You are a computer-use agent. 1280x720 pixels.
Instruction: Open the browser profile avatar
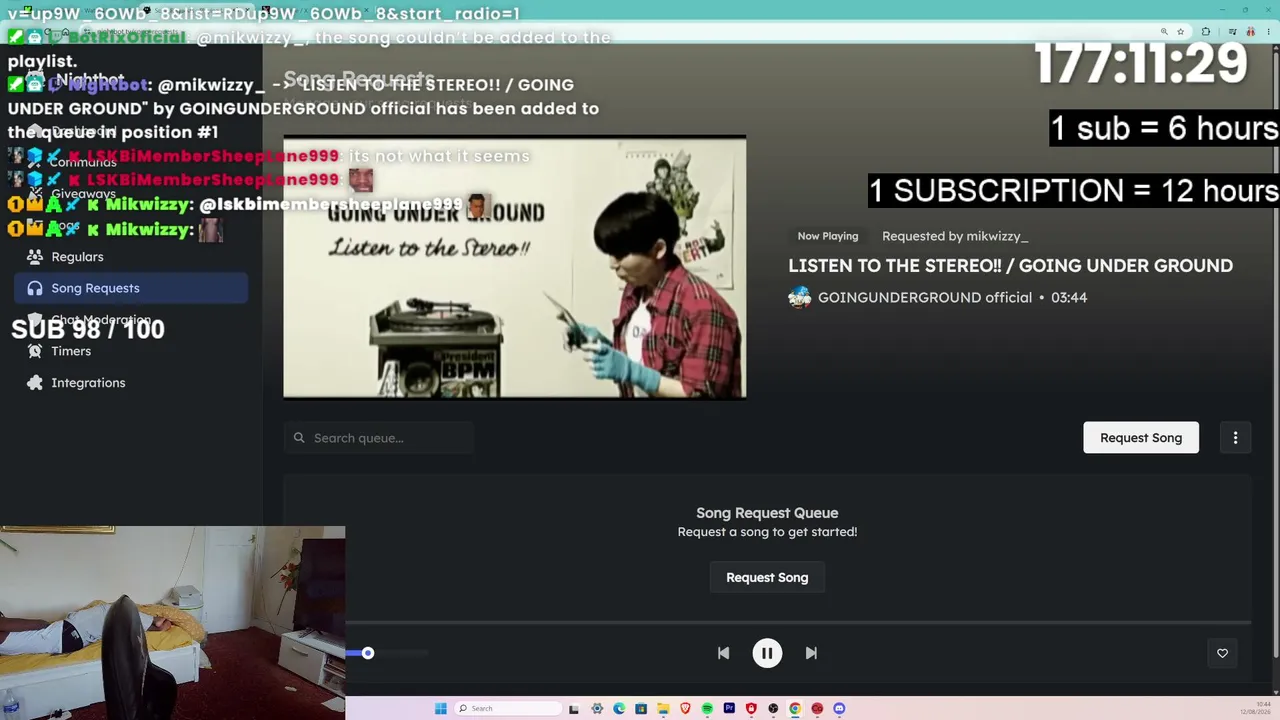[1251, 32]
